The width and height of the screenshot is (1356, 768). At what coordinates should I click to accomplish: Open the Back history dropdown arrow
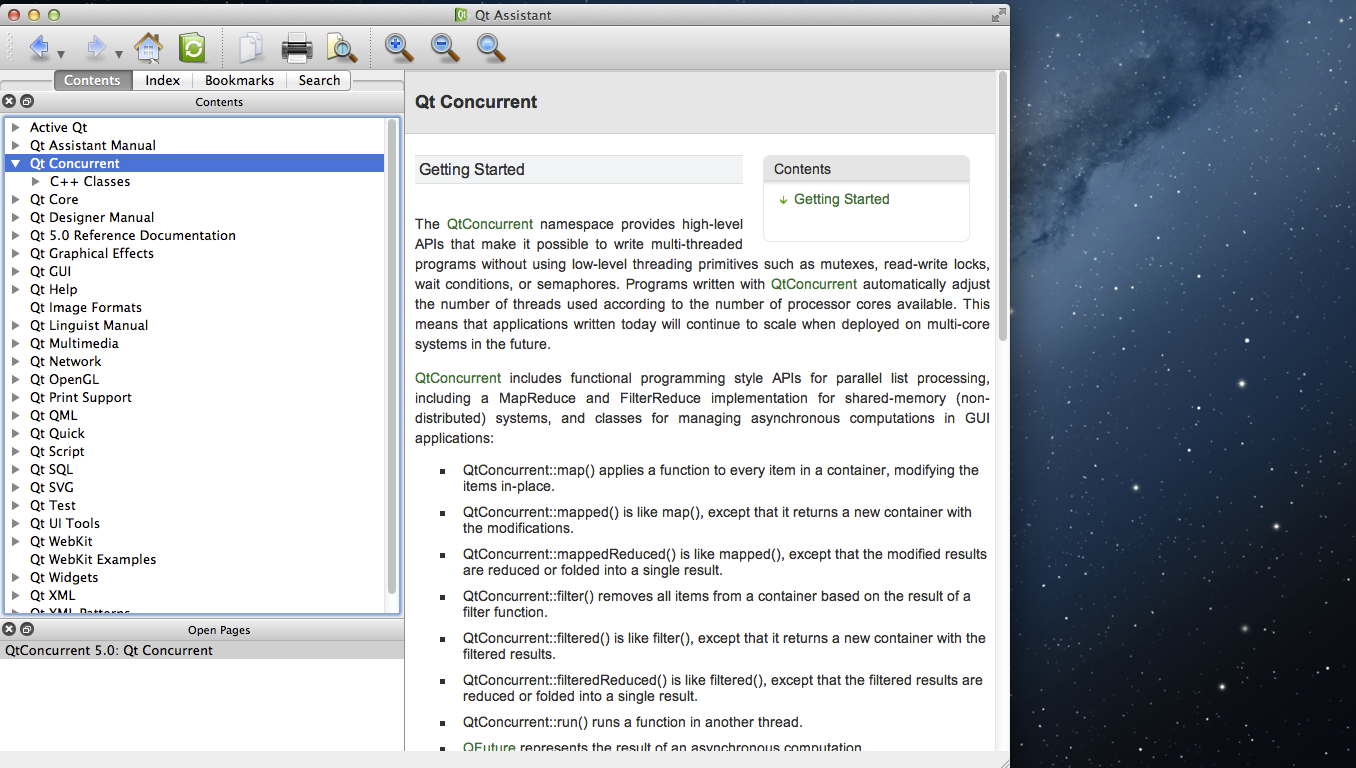pyautogui.click(x=61, y=54)
